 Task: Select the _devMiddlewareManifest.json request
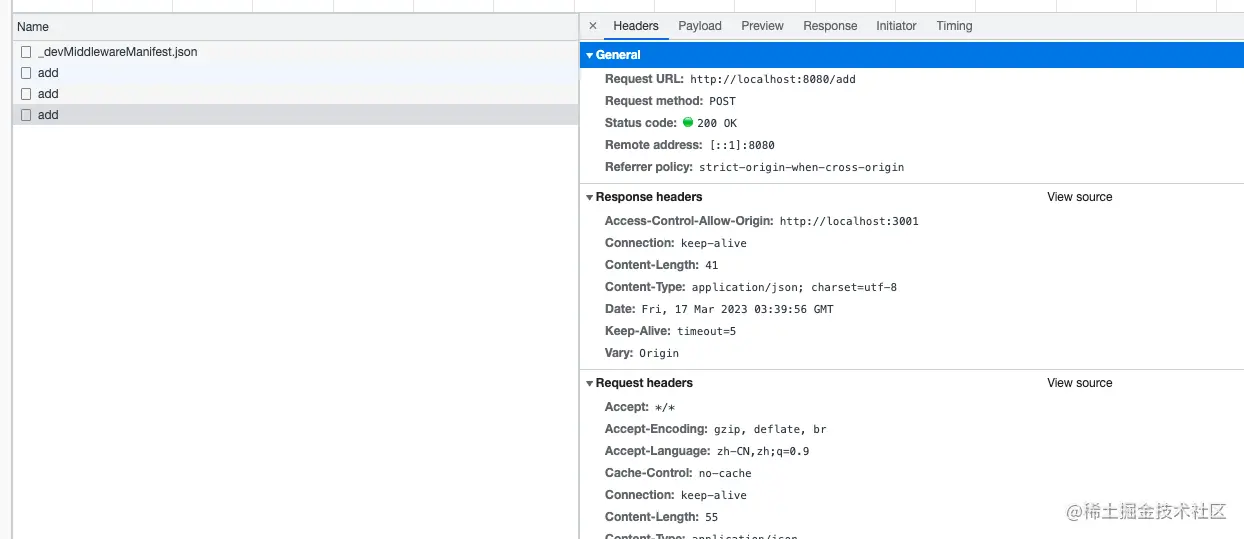click(117, 51)
